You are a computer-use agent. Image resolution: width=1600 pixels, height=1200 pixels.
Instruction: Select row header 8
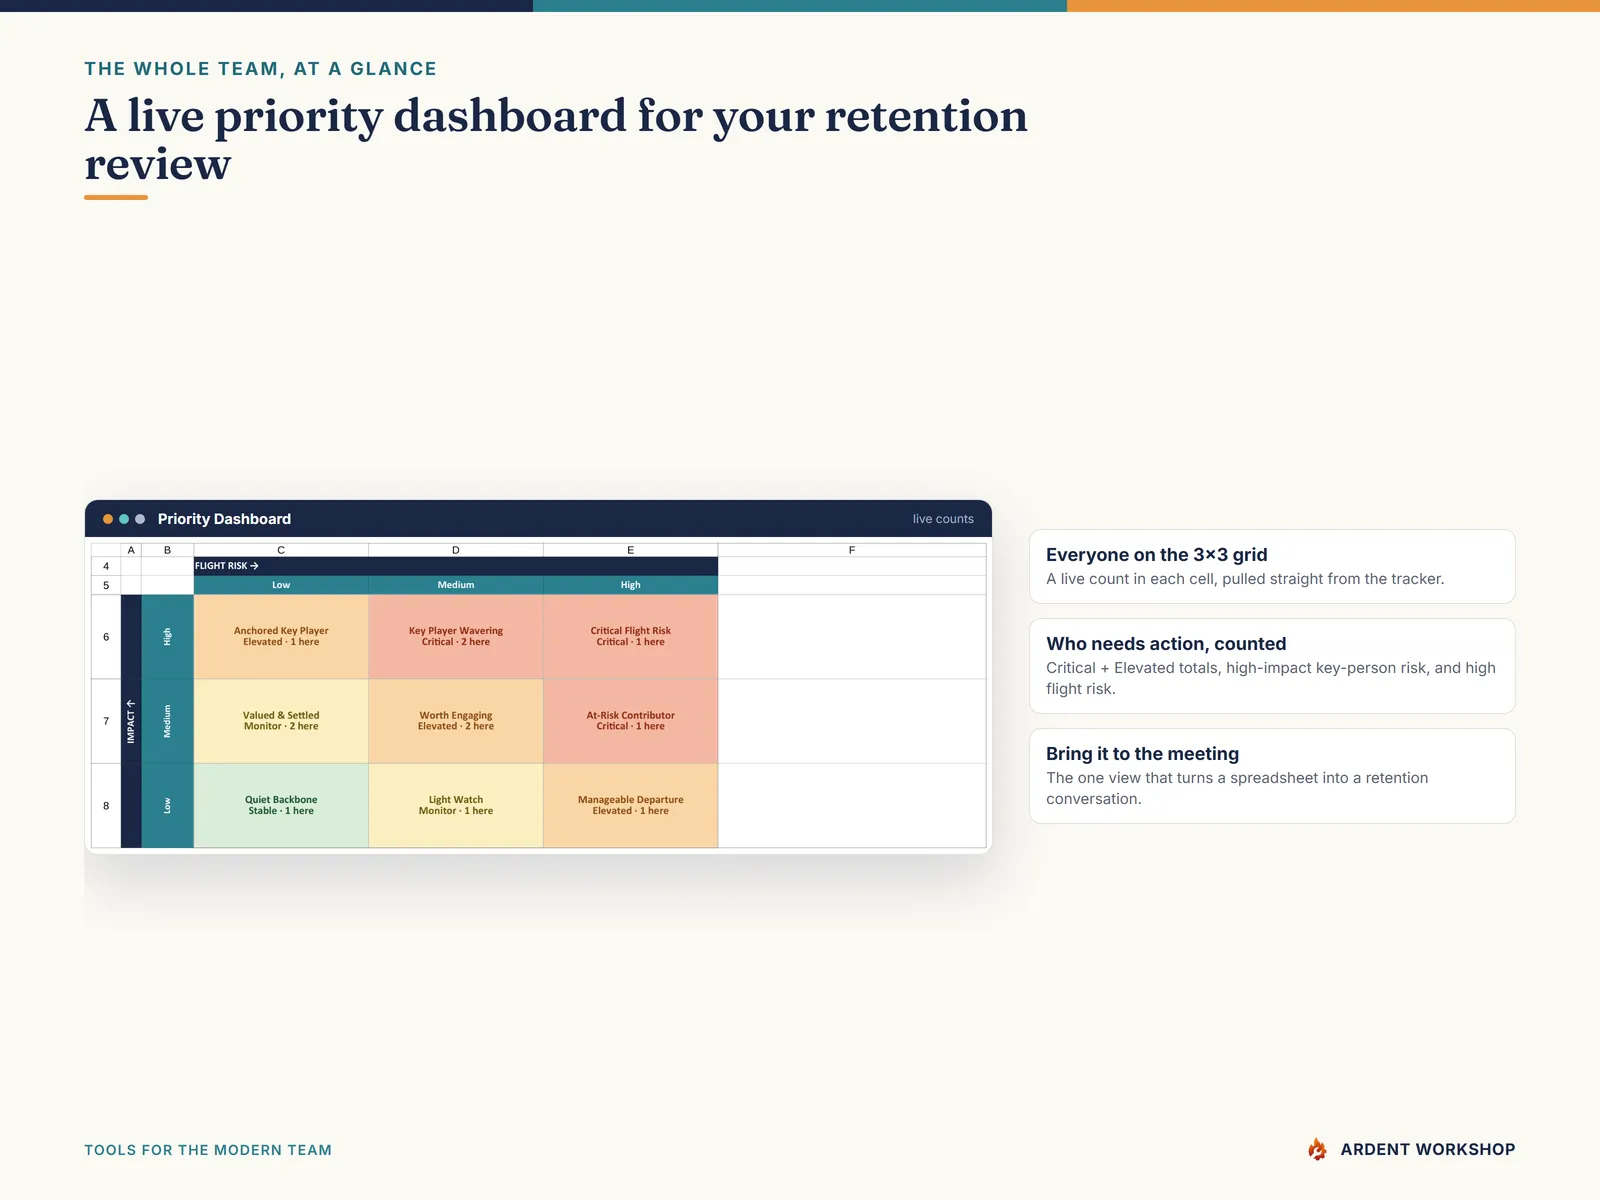(106, 806)
